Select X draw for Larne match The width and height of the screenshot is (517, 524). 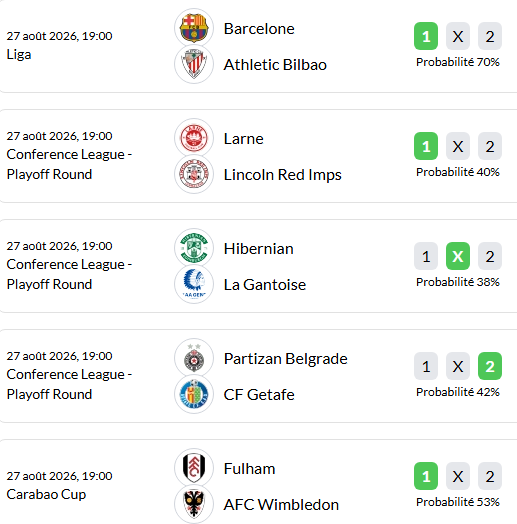(x=458, y=146)
